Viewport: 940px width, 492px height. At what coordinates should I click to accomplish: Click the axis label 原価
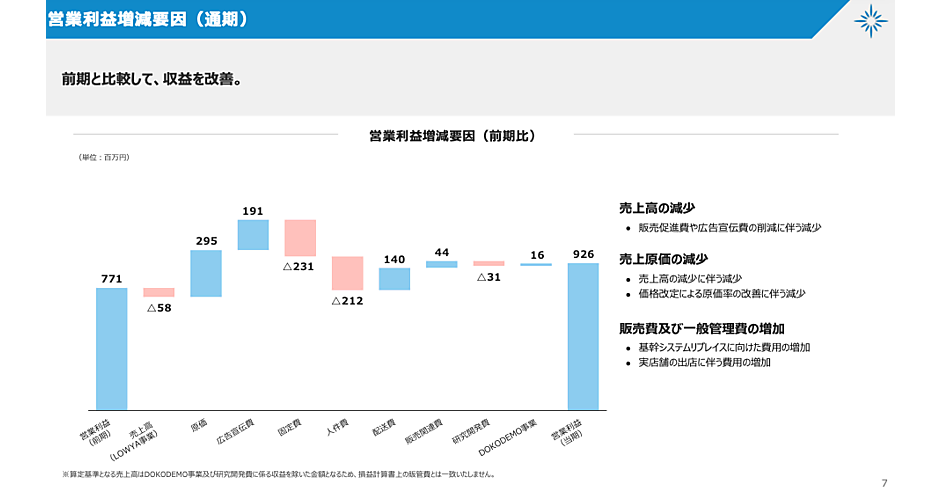(x=199, y=425)
